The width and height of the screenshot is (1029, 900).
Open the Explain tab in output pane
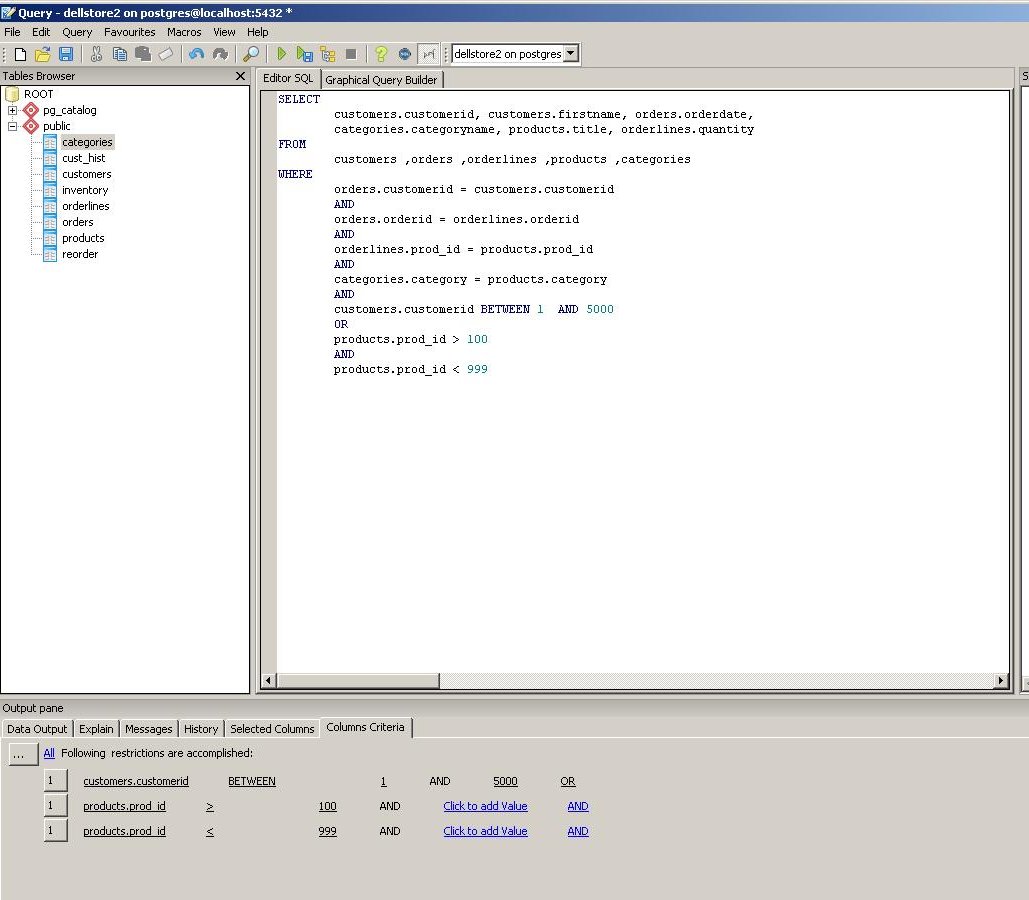pos(96,729)
